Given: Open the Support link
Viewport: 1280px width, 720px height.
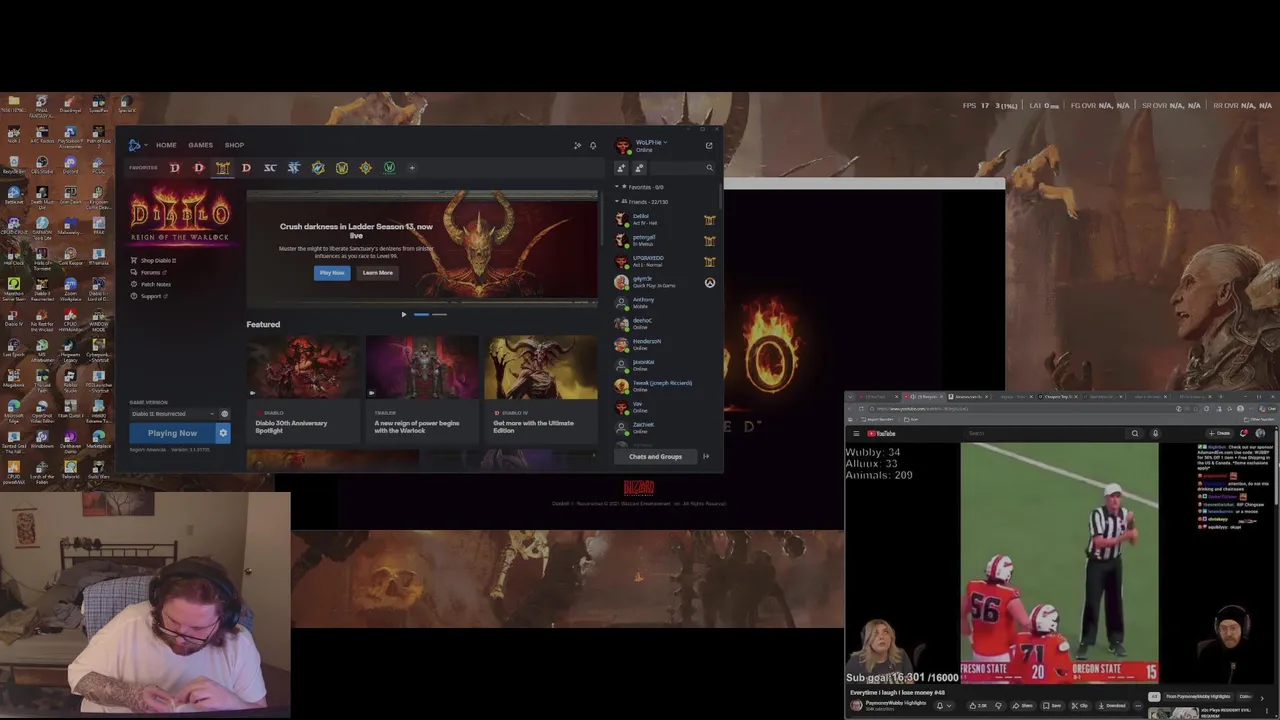Looking at the screenshot, I should point(149,296).
